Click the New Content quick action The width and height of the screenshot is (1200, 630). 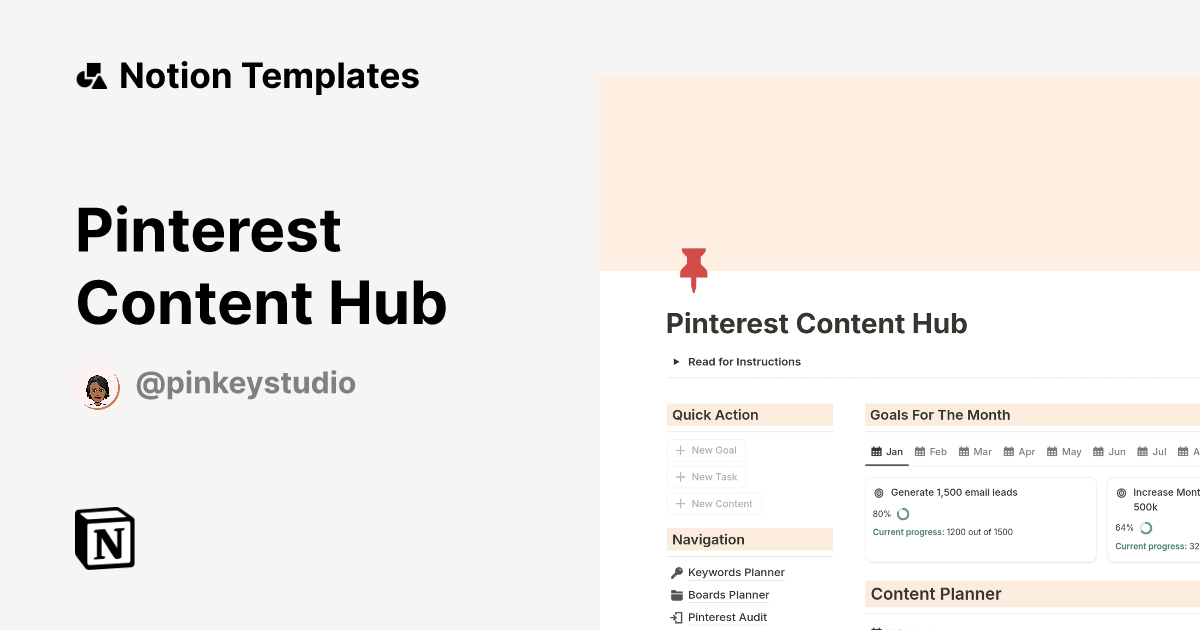coord(714,503)
